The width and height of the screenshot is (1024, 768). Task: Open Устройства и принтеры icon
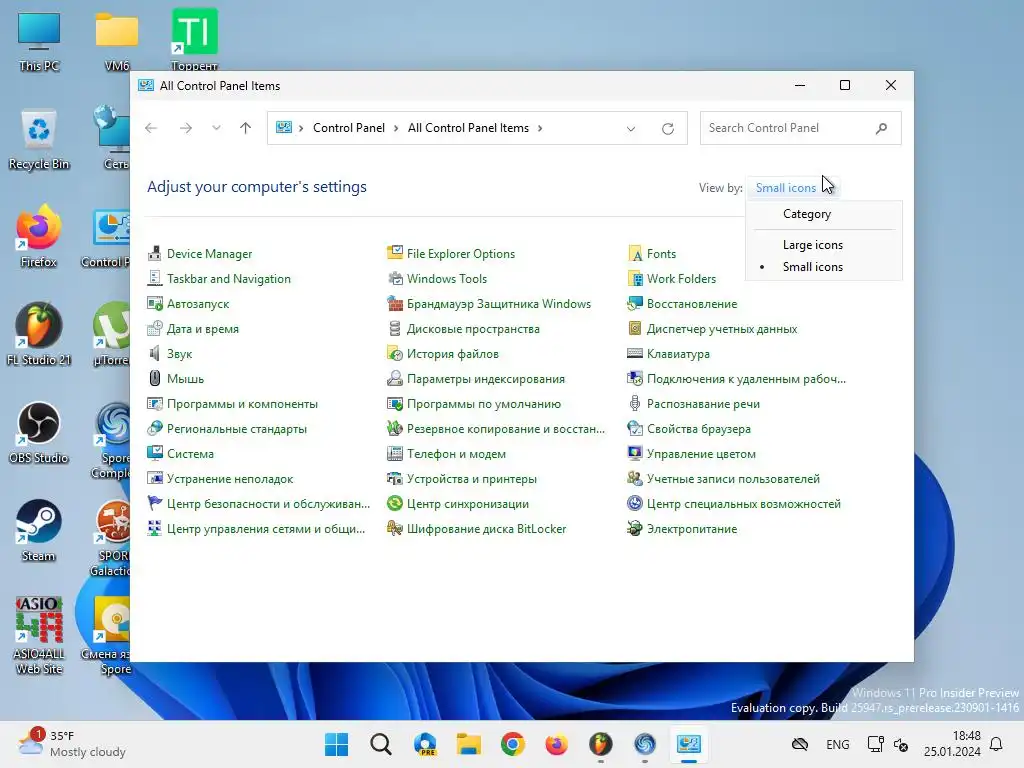point(394,479)
